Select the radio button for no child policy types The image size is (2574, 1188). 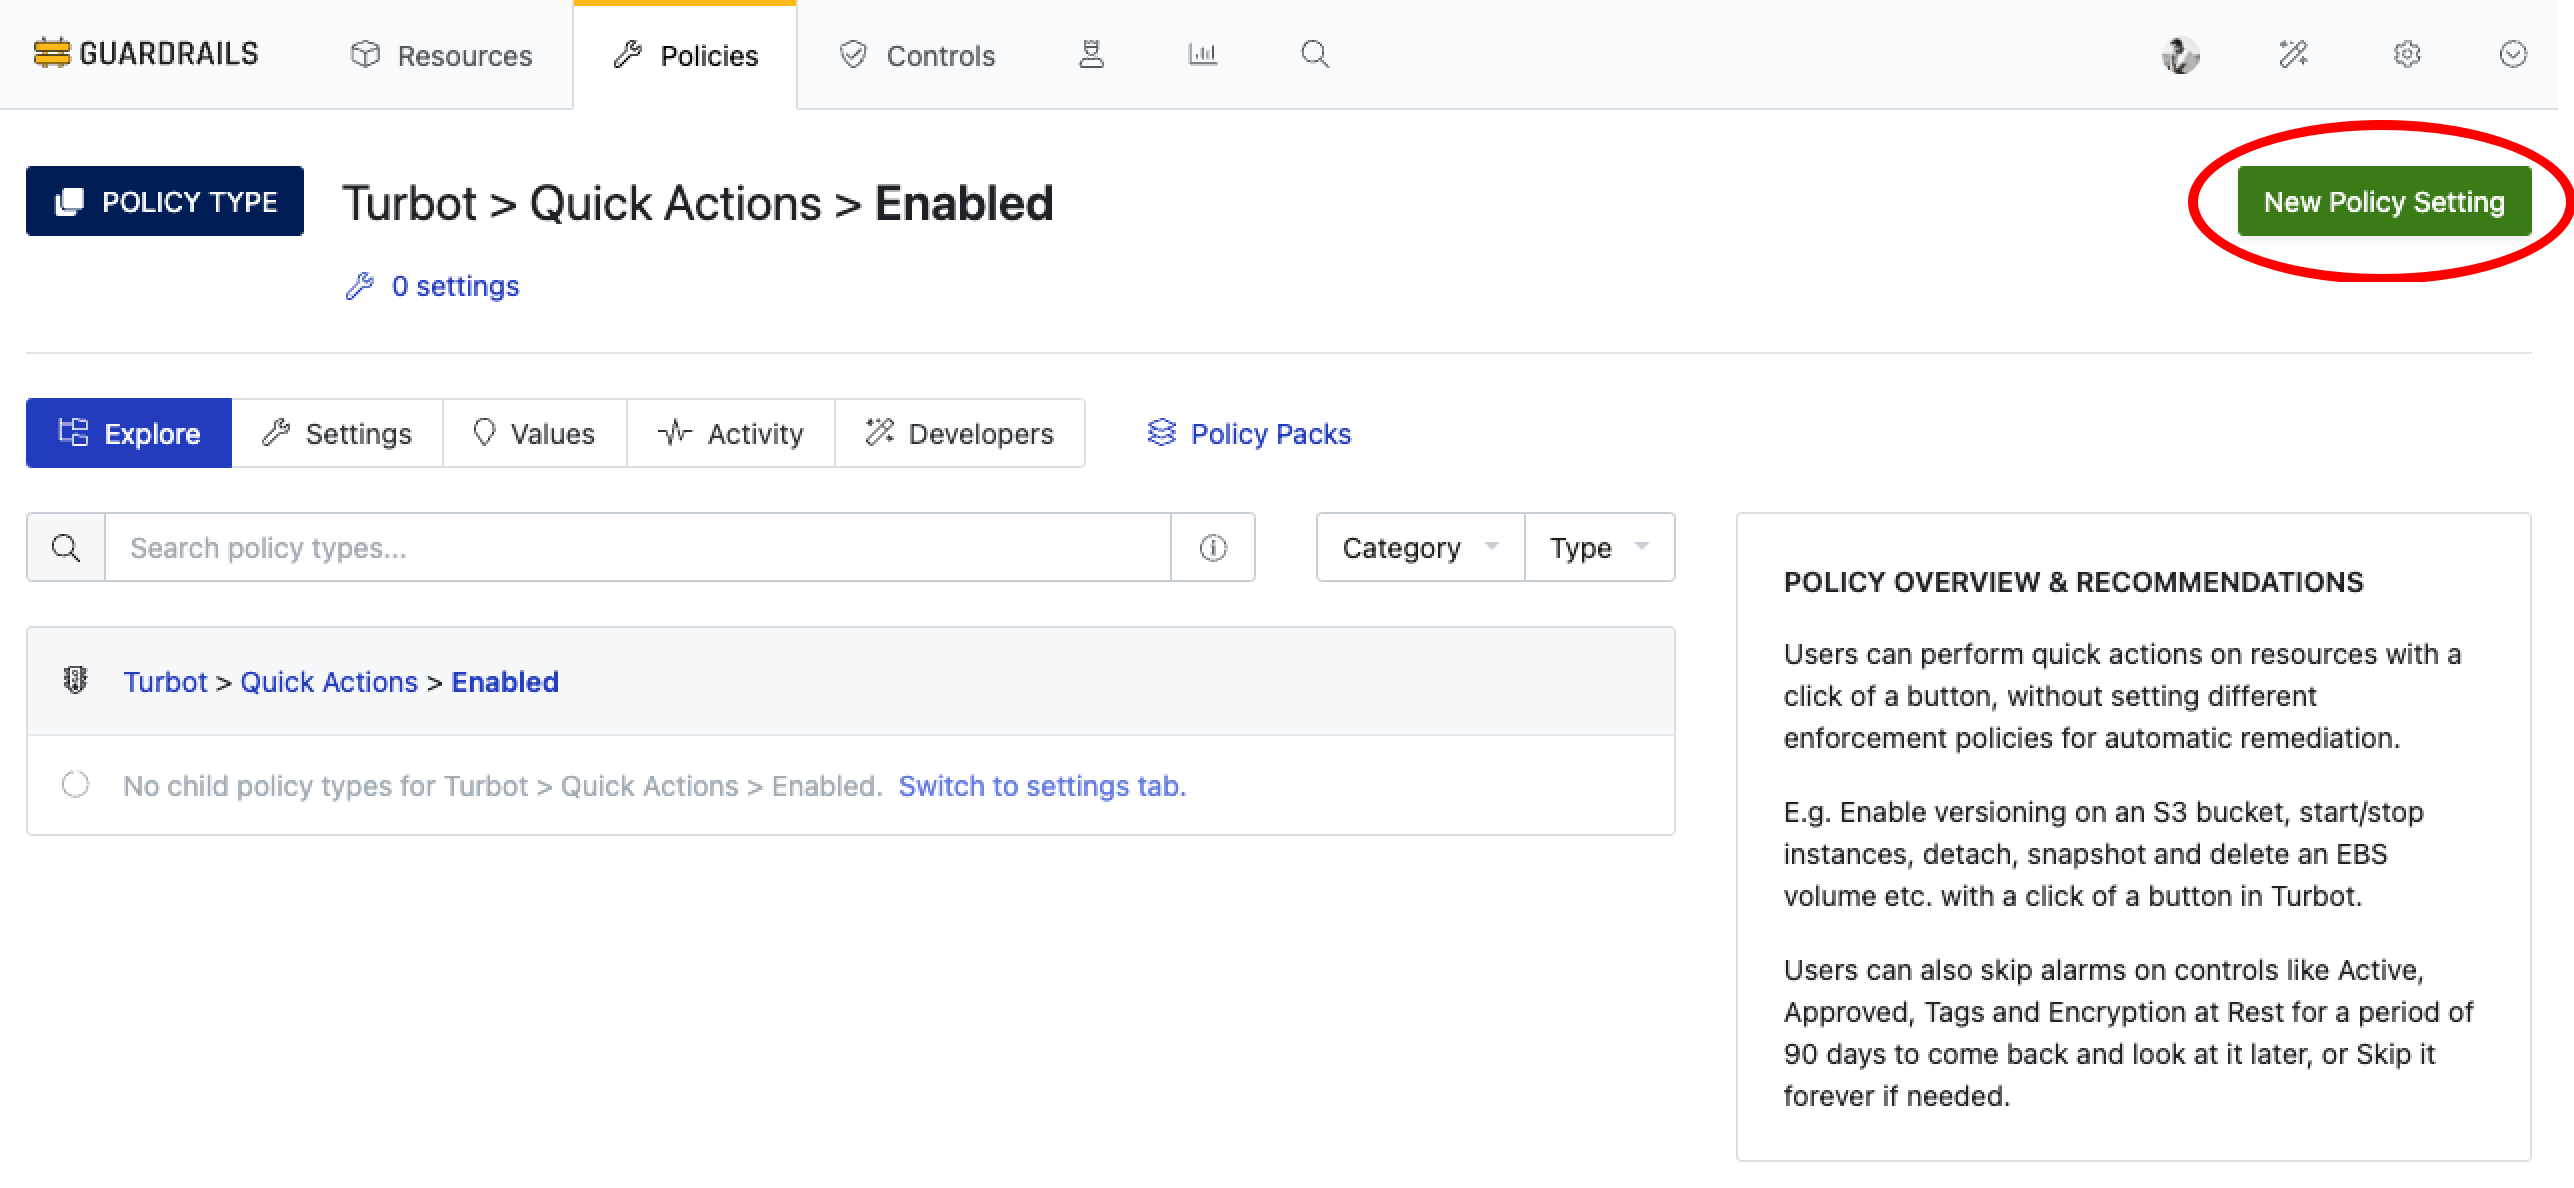tap(75, 786)
